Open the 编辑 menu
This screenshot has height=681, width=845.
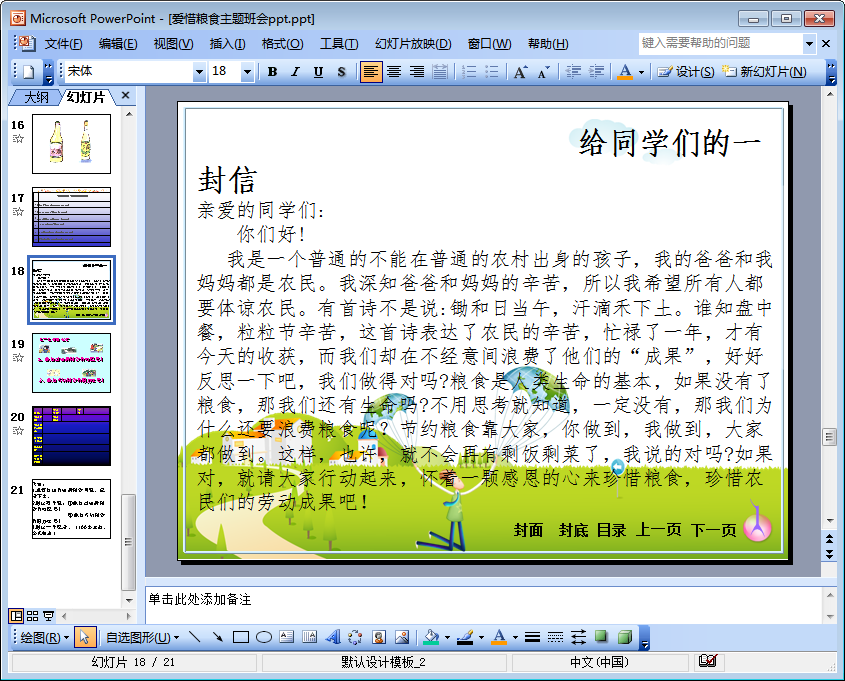pyautogui.click(x=118, y=44)
